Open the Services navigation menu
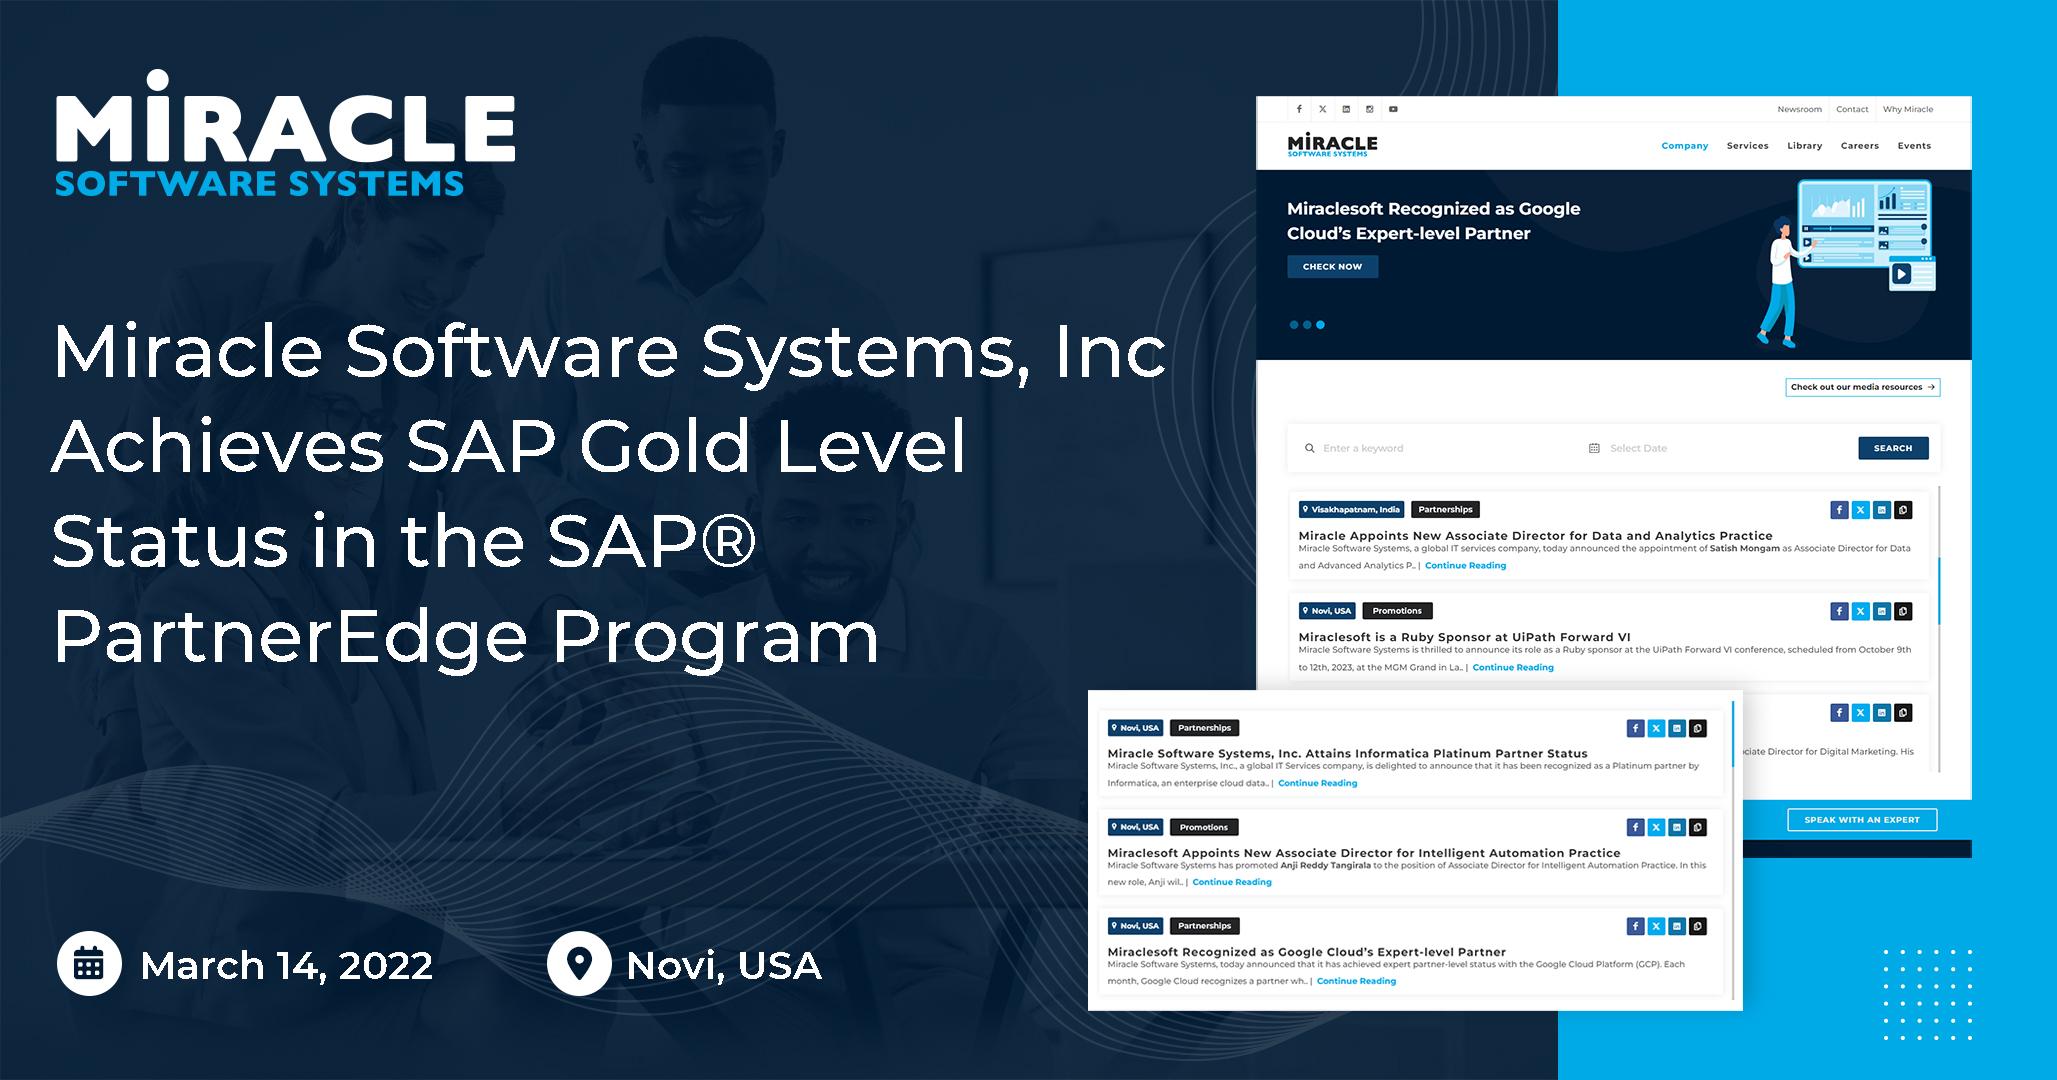This screenshot has width=2057, height=1080. tap(1747, 145)
